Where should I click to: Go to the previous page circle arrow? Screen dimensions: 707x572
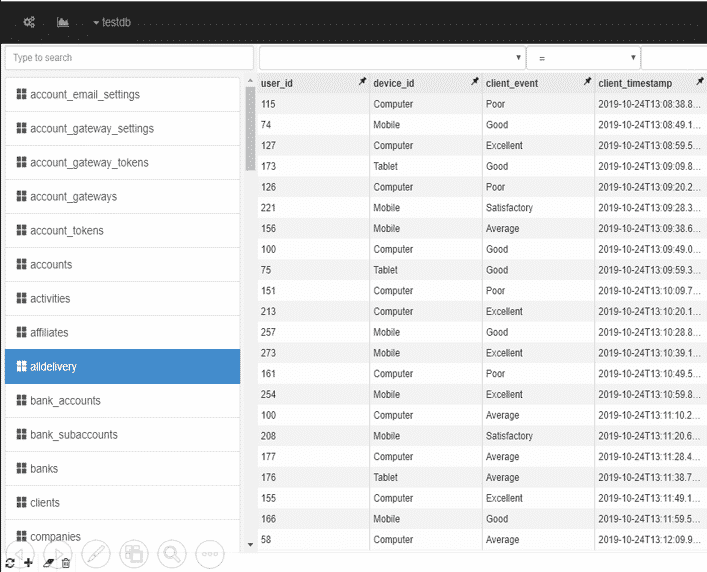[19, 553]
